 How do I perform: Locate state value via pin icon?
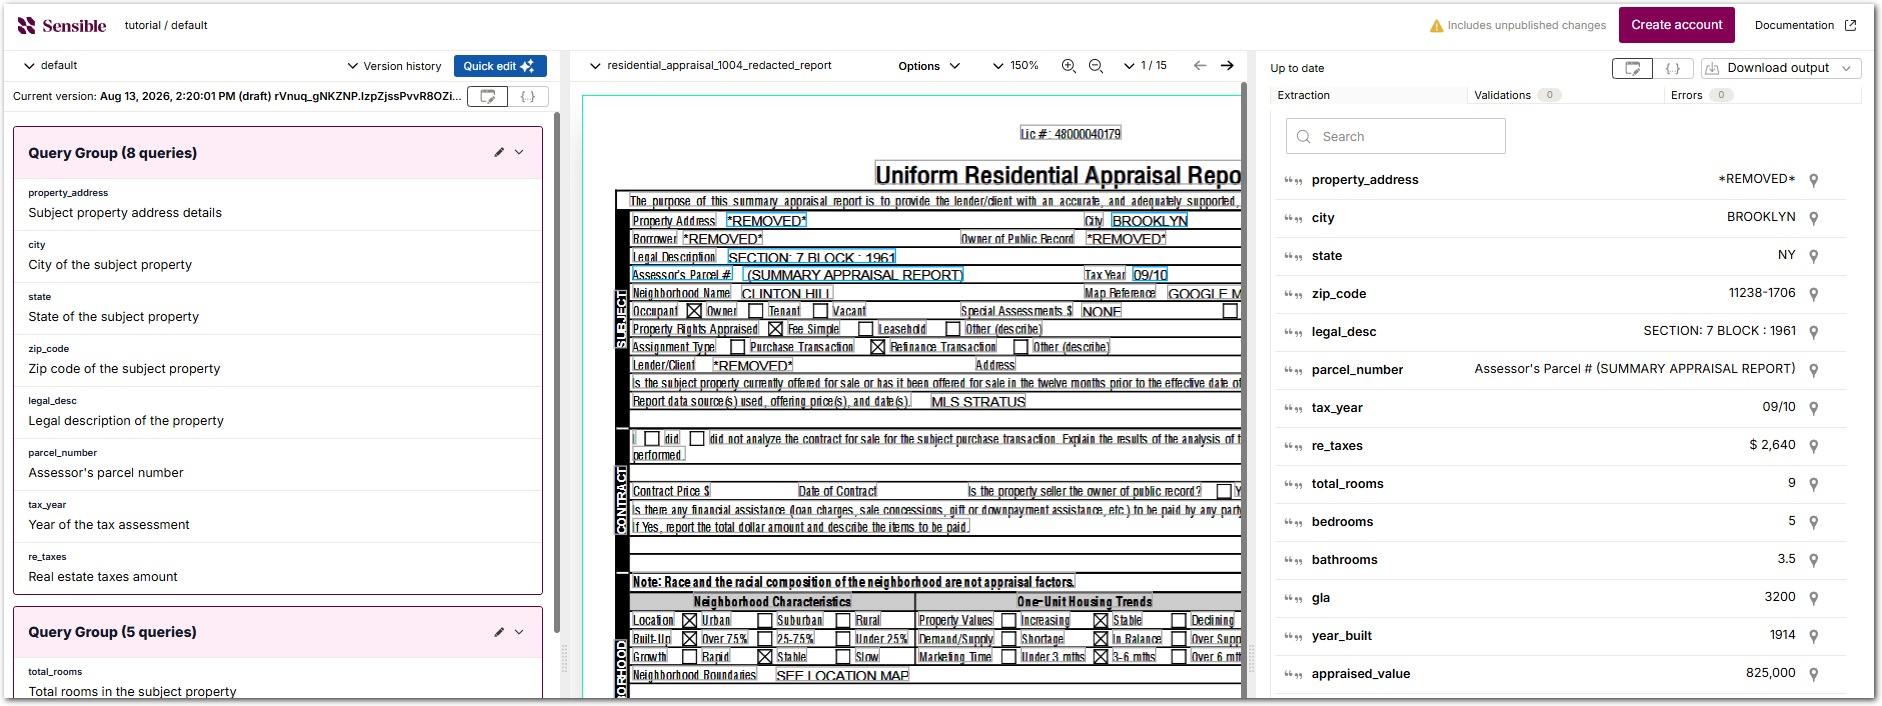[x=1814, y=256]
